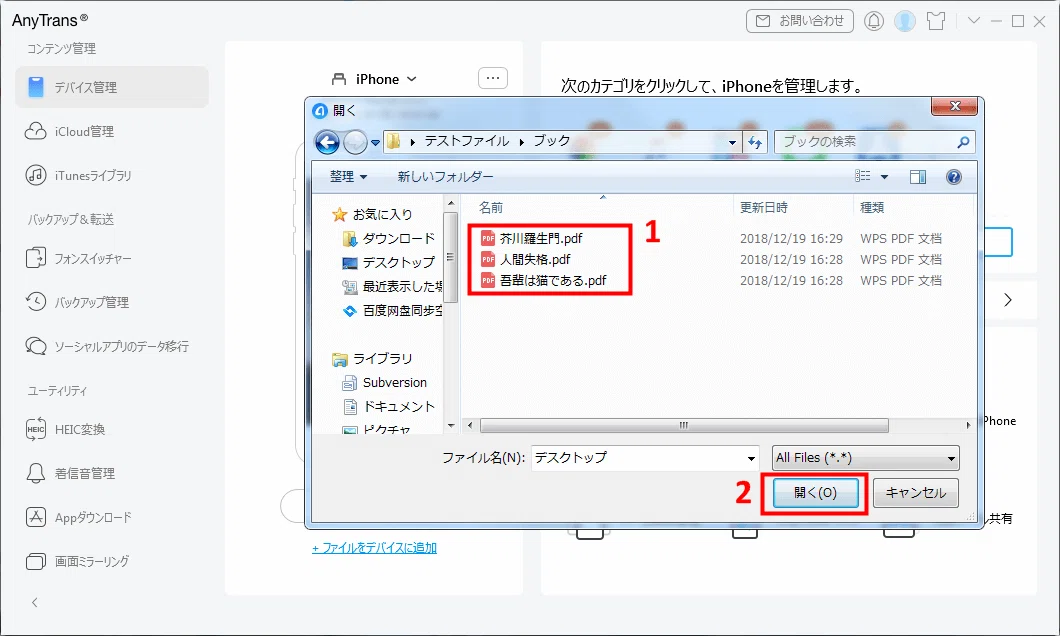Click the バックアップ管理 clock icon
The image size is (1060, 636).
click(36, 301)
